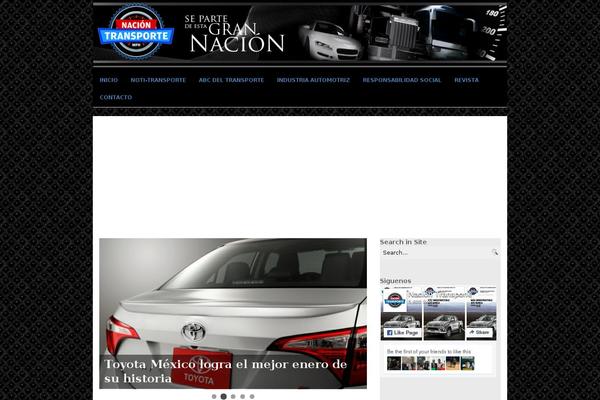Open the NOTI-TRANSPORTE menu

pyautogui.click(x=158, y=80)
